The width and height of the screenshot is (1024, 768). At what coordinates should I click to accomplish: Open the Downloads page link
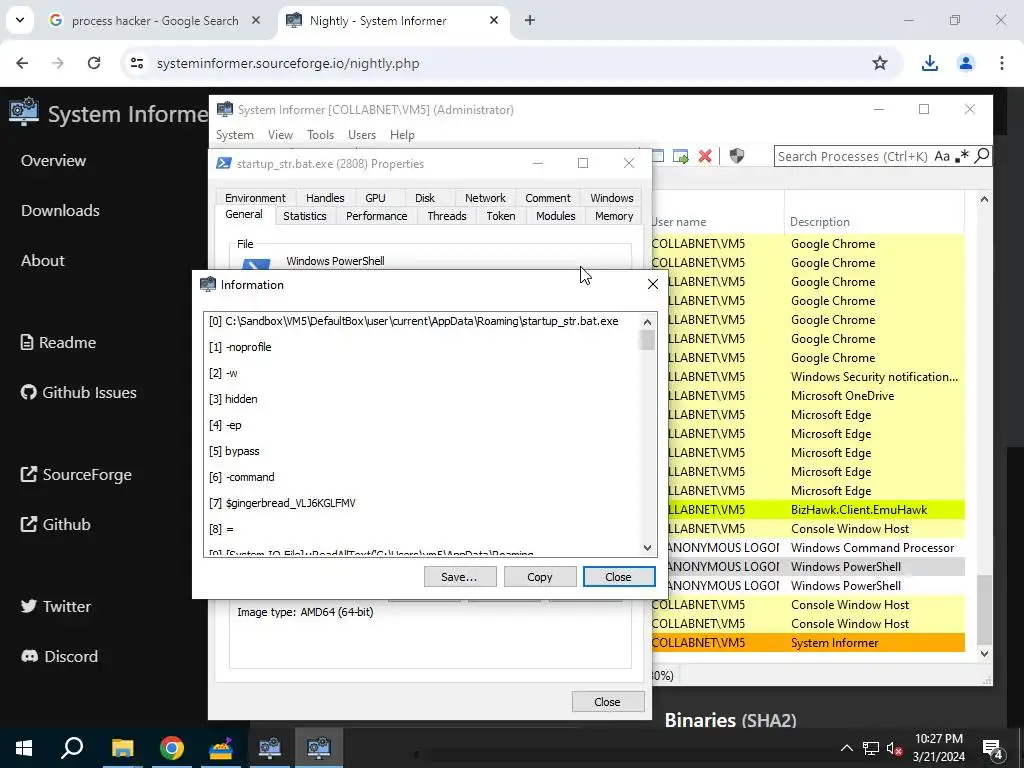pos(60,210)
